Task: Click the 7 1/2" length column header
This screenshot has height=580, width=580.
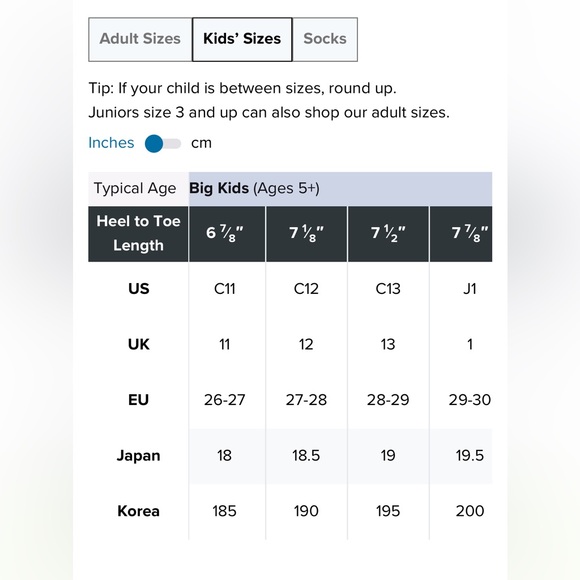Action: click(x=388, y=234)
